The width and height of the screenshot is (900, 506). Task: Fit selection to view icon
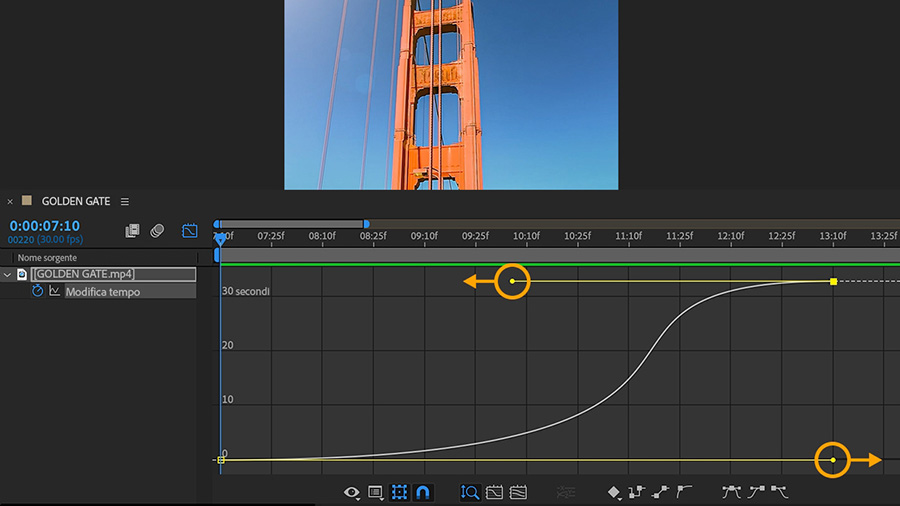(x=494, y=492)
